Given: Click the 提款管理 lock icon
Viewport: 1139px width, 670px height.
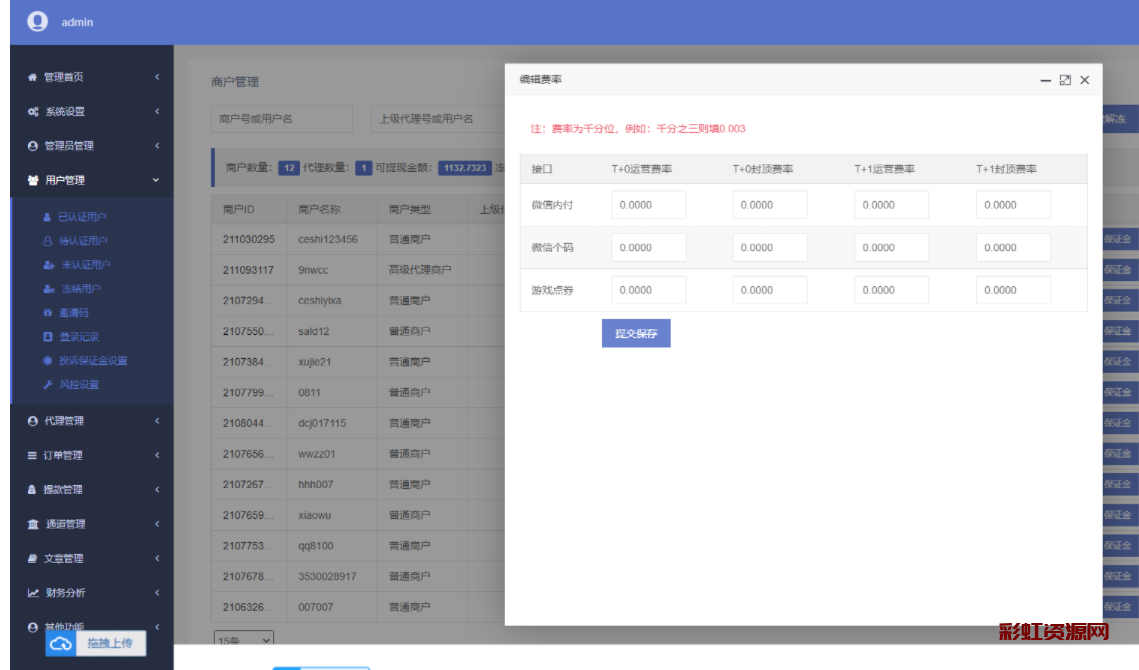Looking at the screenshot, I should (x=33, y=490).
